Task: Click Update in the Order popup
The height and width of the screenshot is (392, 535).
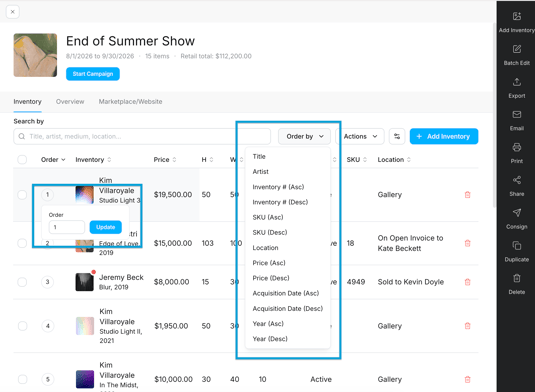Action: point(105,227)
